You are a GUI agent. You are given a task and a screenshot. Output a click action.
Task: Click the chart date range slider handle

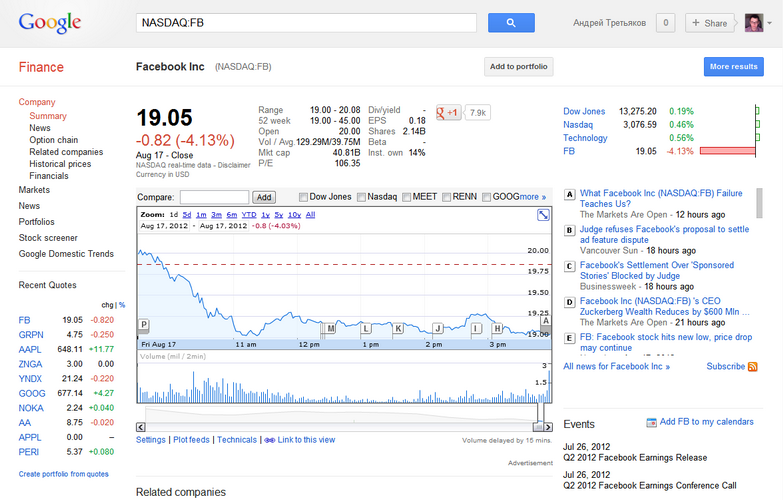tap(538, 427)
